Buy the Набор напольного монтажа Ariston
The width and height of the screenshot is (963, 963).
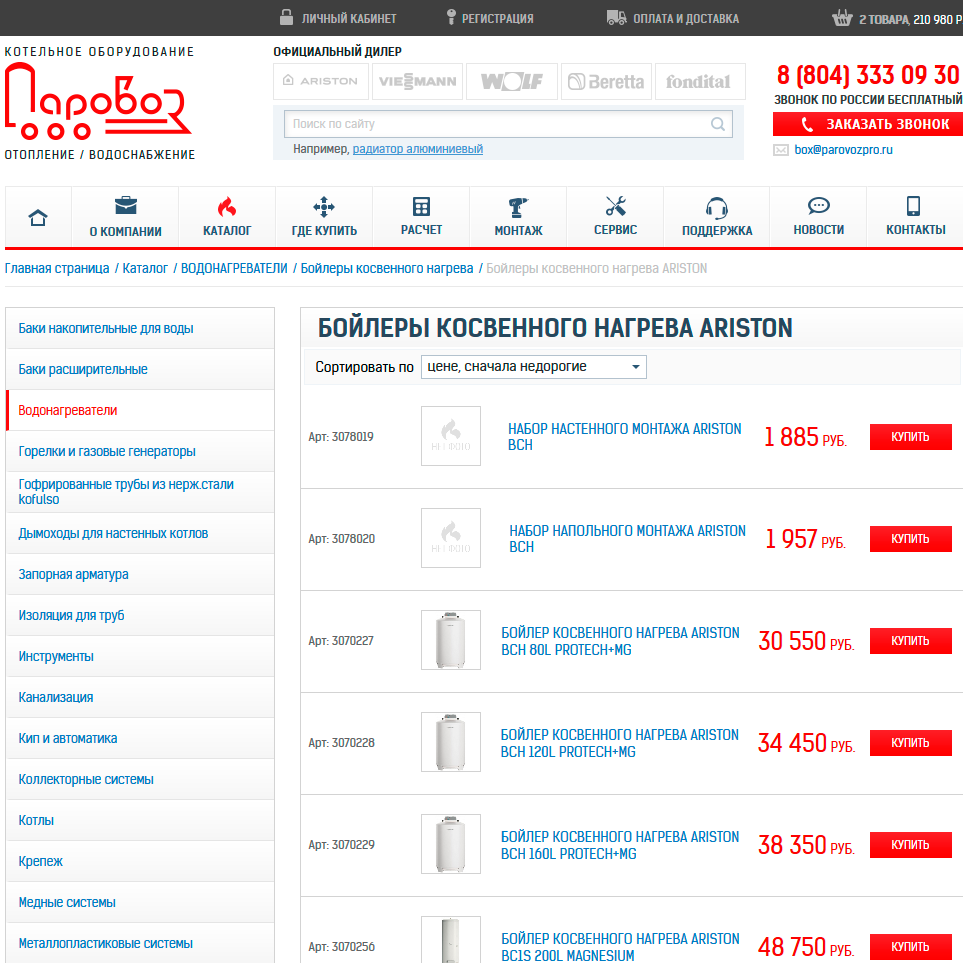tap(910, 539)
